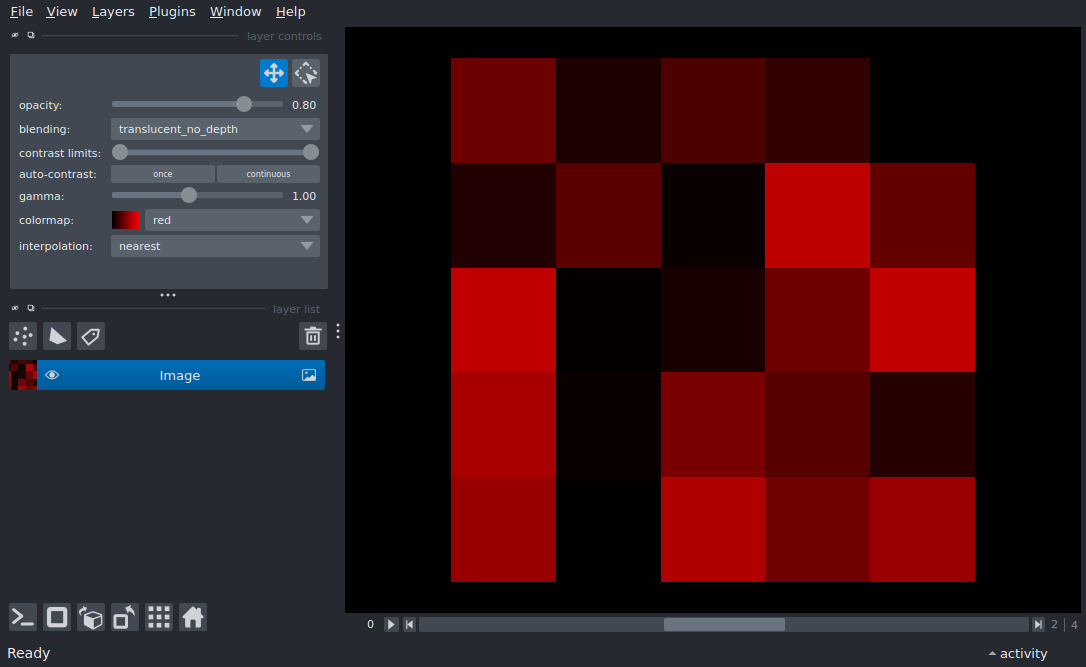
Task: Open the colormap dropdown showing red
Action: pyautogui.click(x=232, y=220)
